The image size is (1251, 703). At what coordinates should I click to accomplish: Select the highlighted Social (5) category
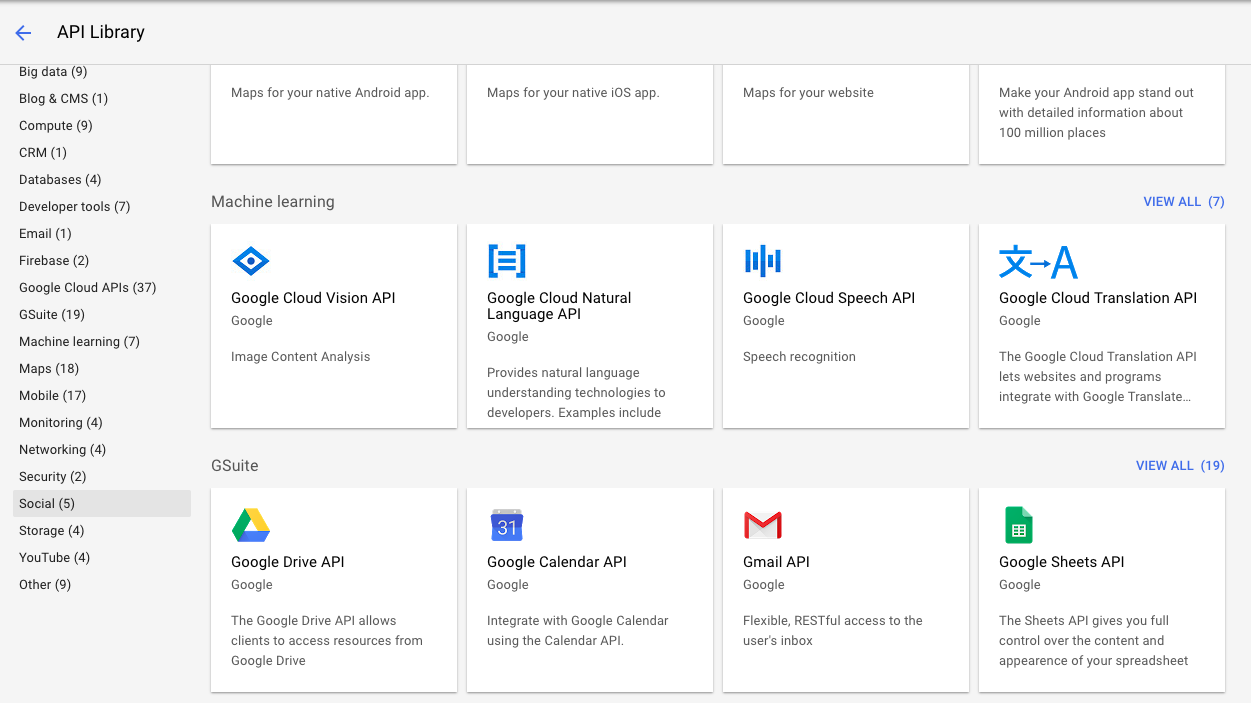click(x=102, y=504)
